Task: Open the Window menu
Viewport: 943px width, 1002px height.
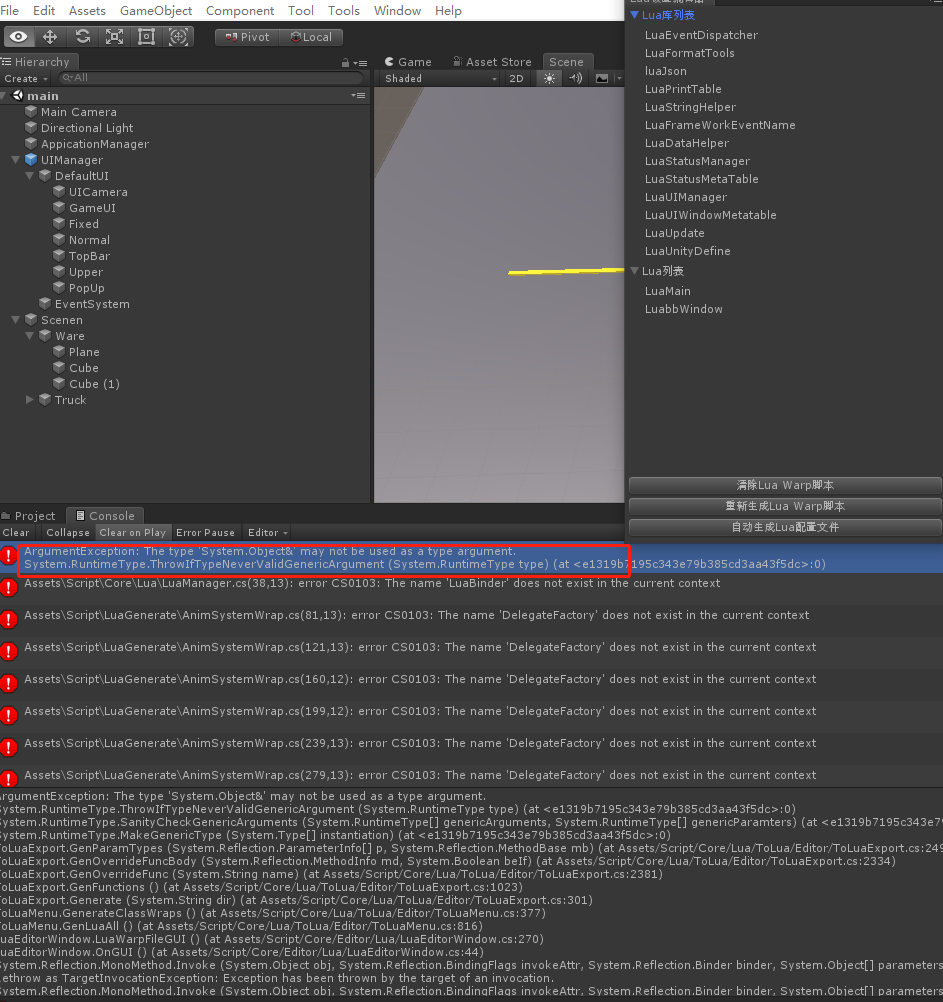Action: (397, 11)
